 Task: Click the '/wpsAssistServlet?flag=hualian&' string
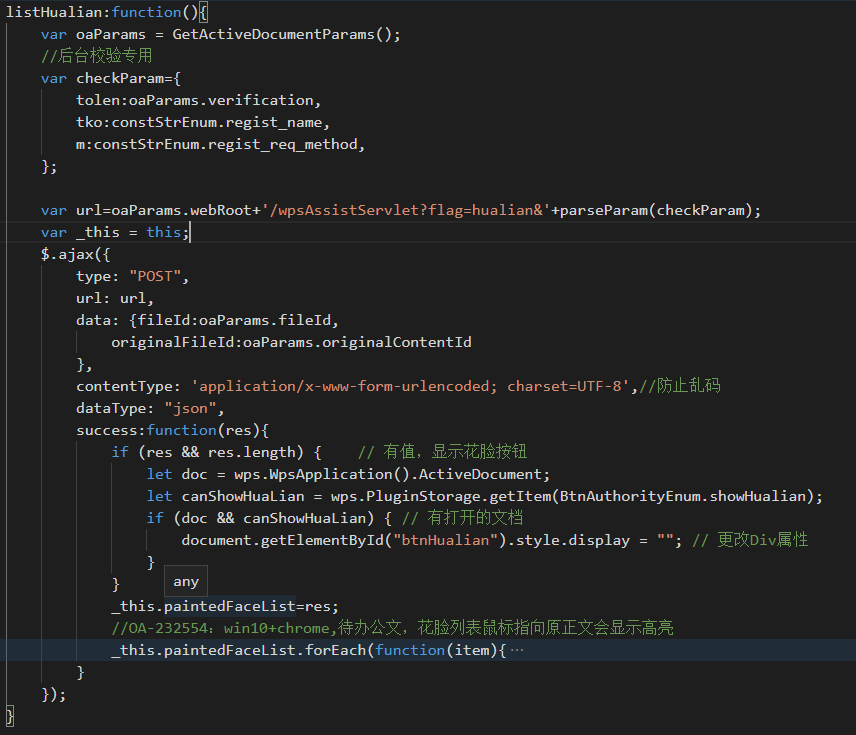pos(406,210)
